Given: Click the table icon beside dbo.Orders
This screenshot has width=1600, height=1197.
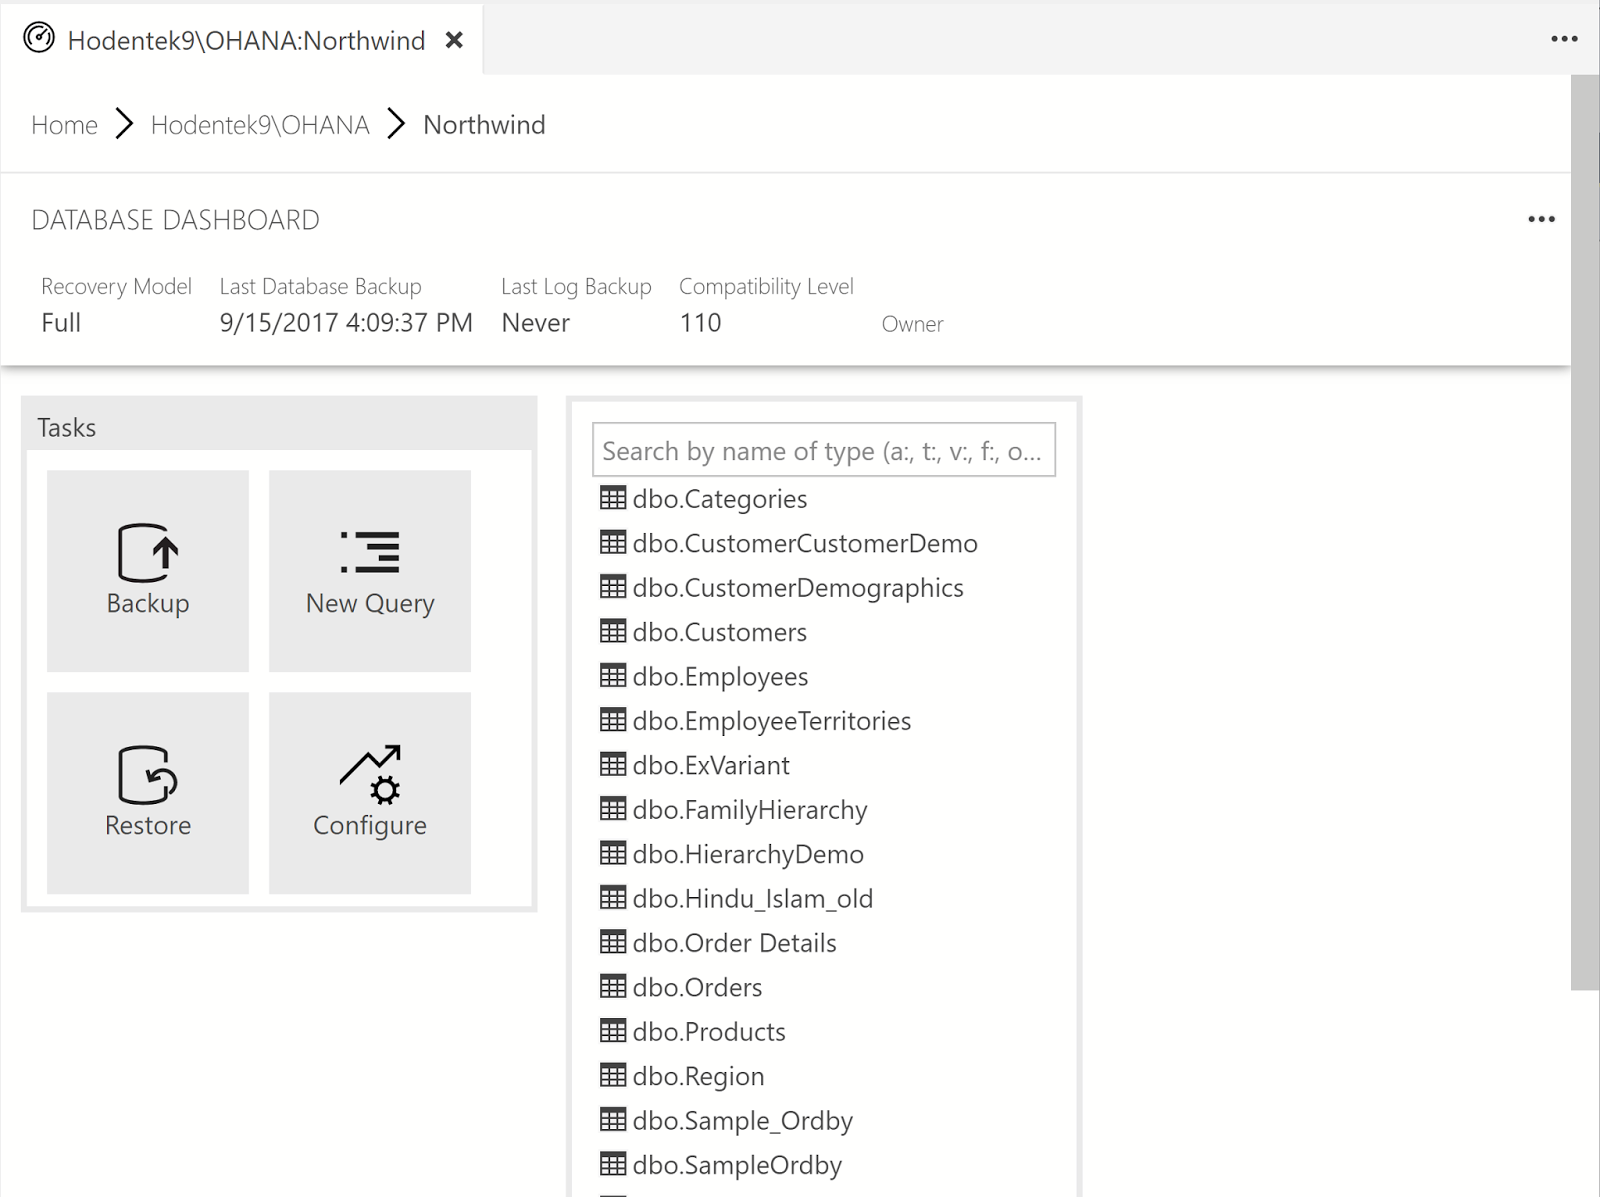Looking at the screenshot, I should (613, 987).
